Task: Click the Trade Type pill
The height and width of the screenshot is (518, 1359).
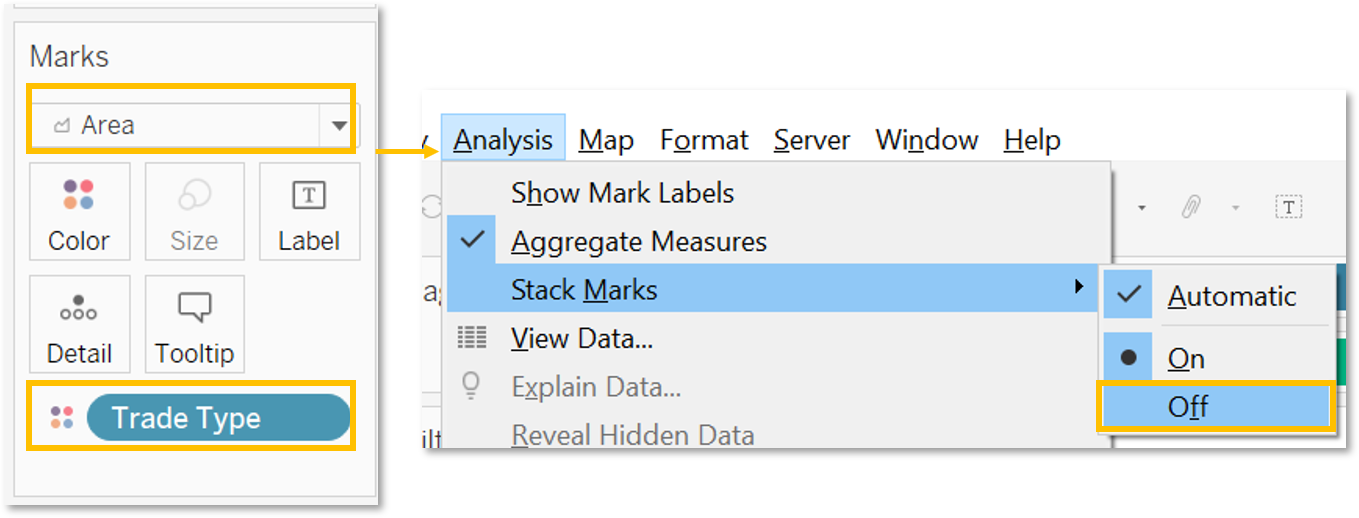Action: [x=218, y=418]
